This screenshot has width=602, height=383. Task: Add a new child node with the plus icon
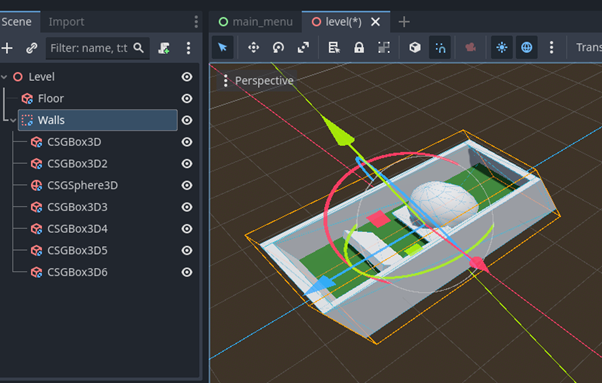[x=7, y=48]
